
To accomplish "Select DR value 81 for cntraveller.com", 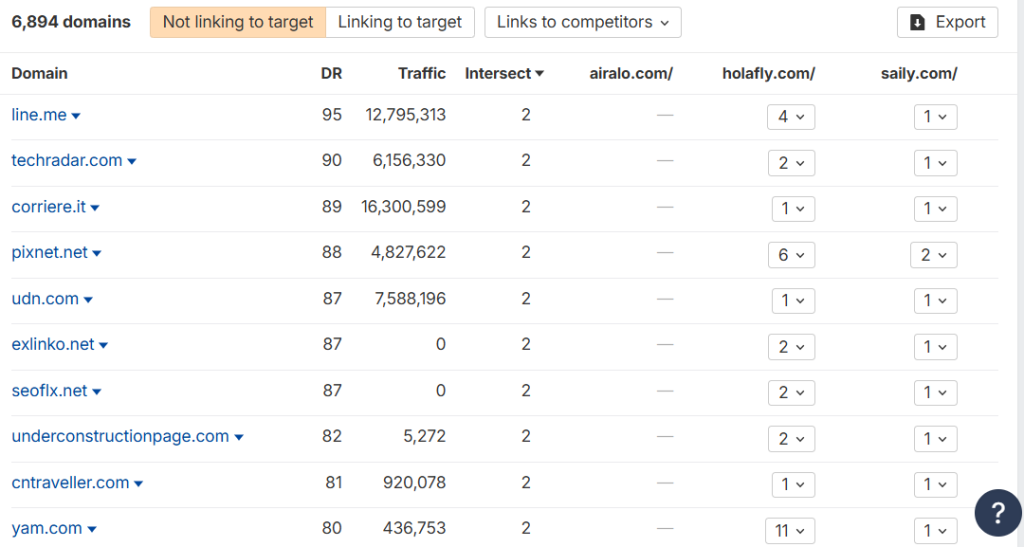I will tap(334, 483).
